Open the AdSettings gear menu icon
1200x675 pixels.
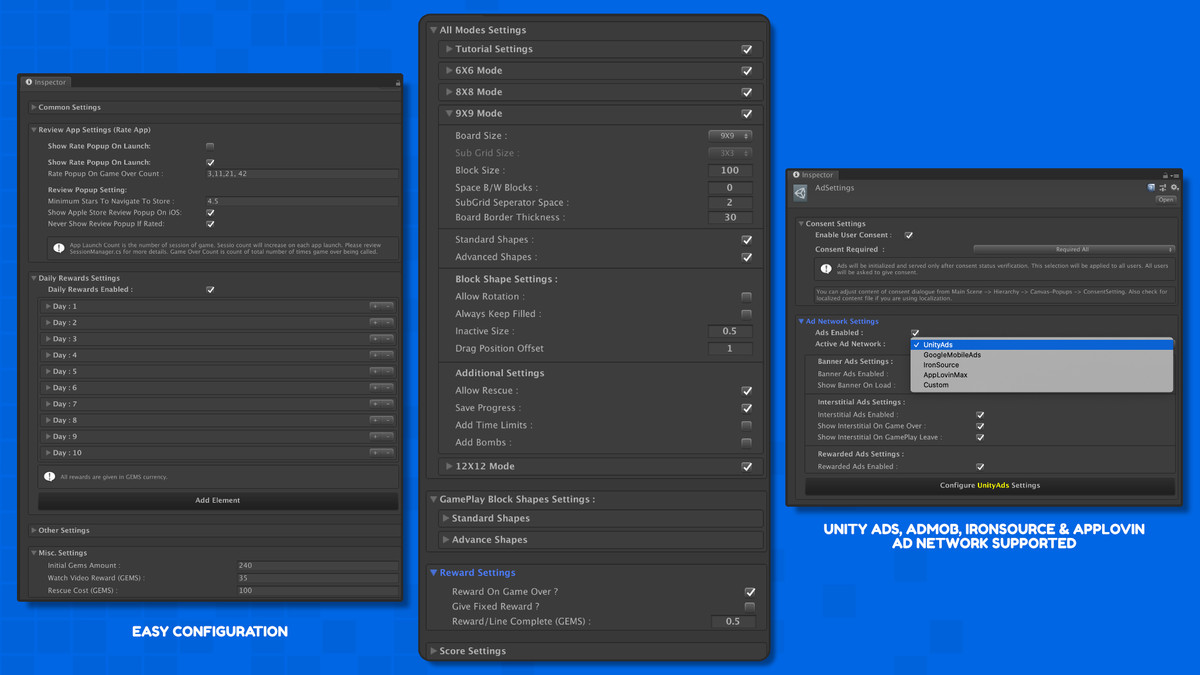(x=1174, y=188)
